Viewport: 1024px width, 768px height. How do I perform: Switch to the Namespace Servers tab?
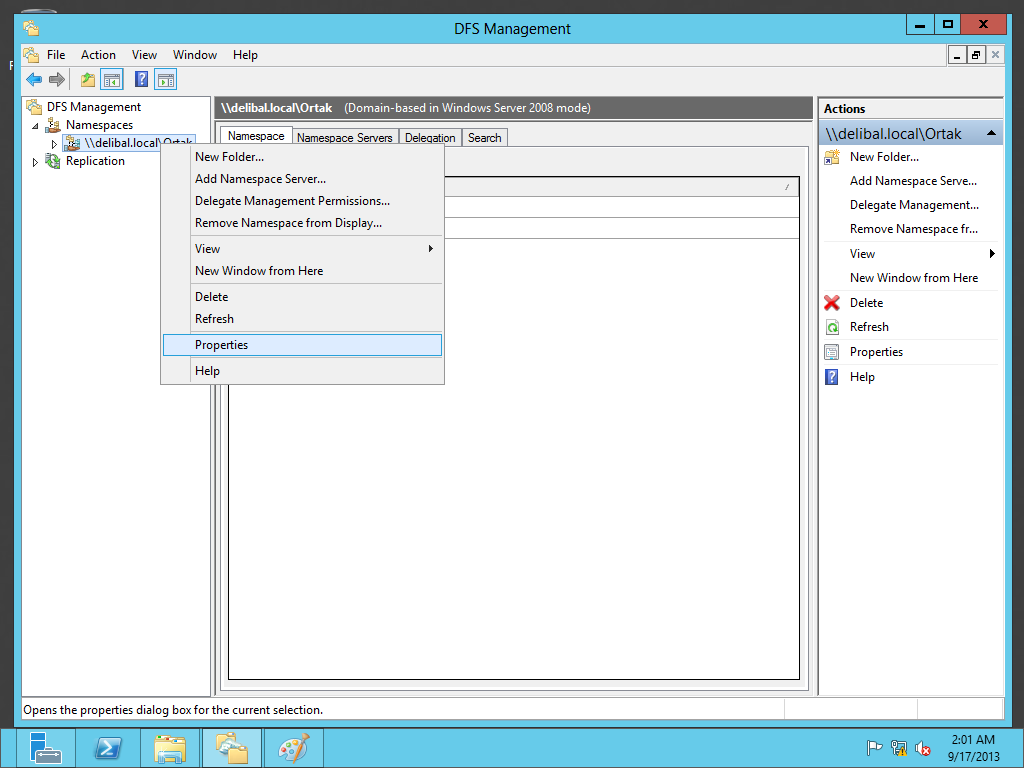tap(345, 138)
